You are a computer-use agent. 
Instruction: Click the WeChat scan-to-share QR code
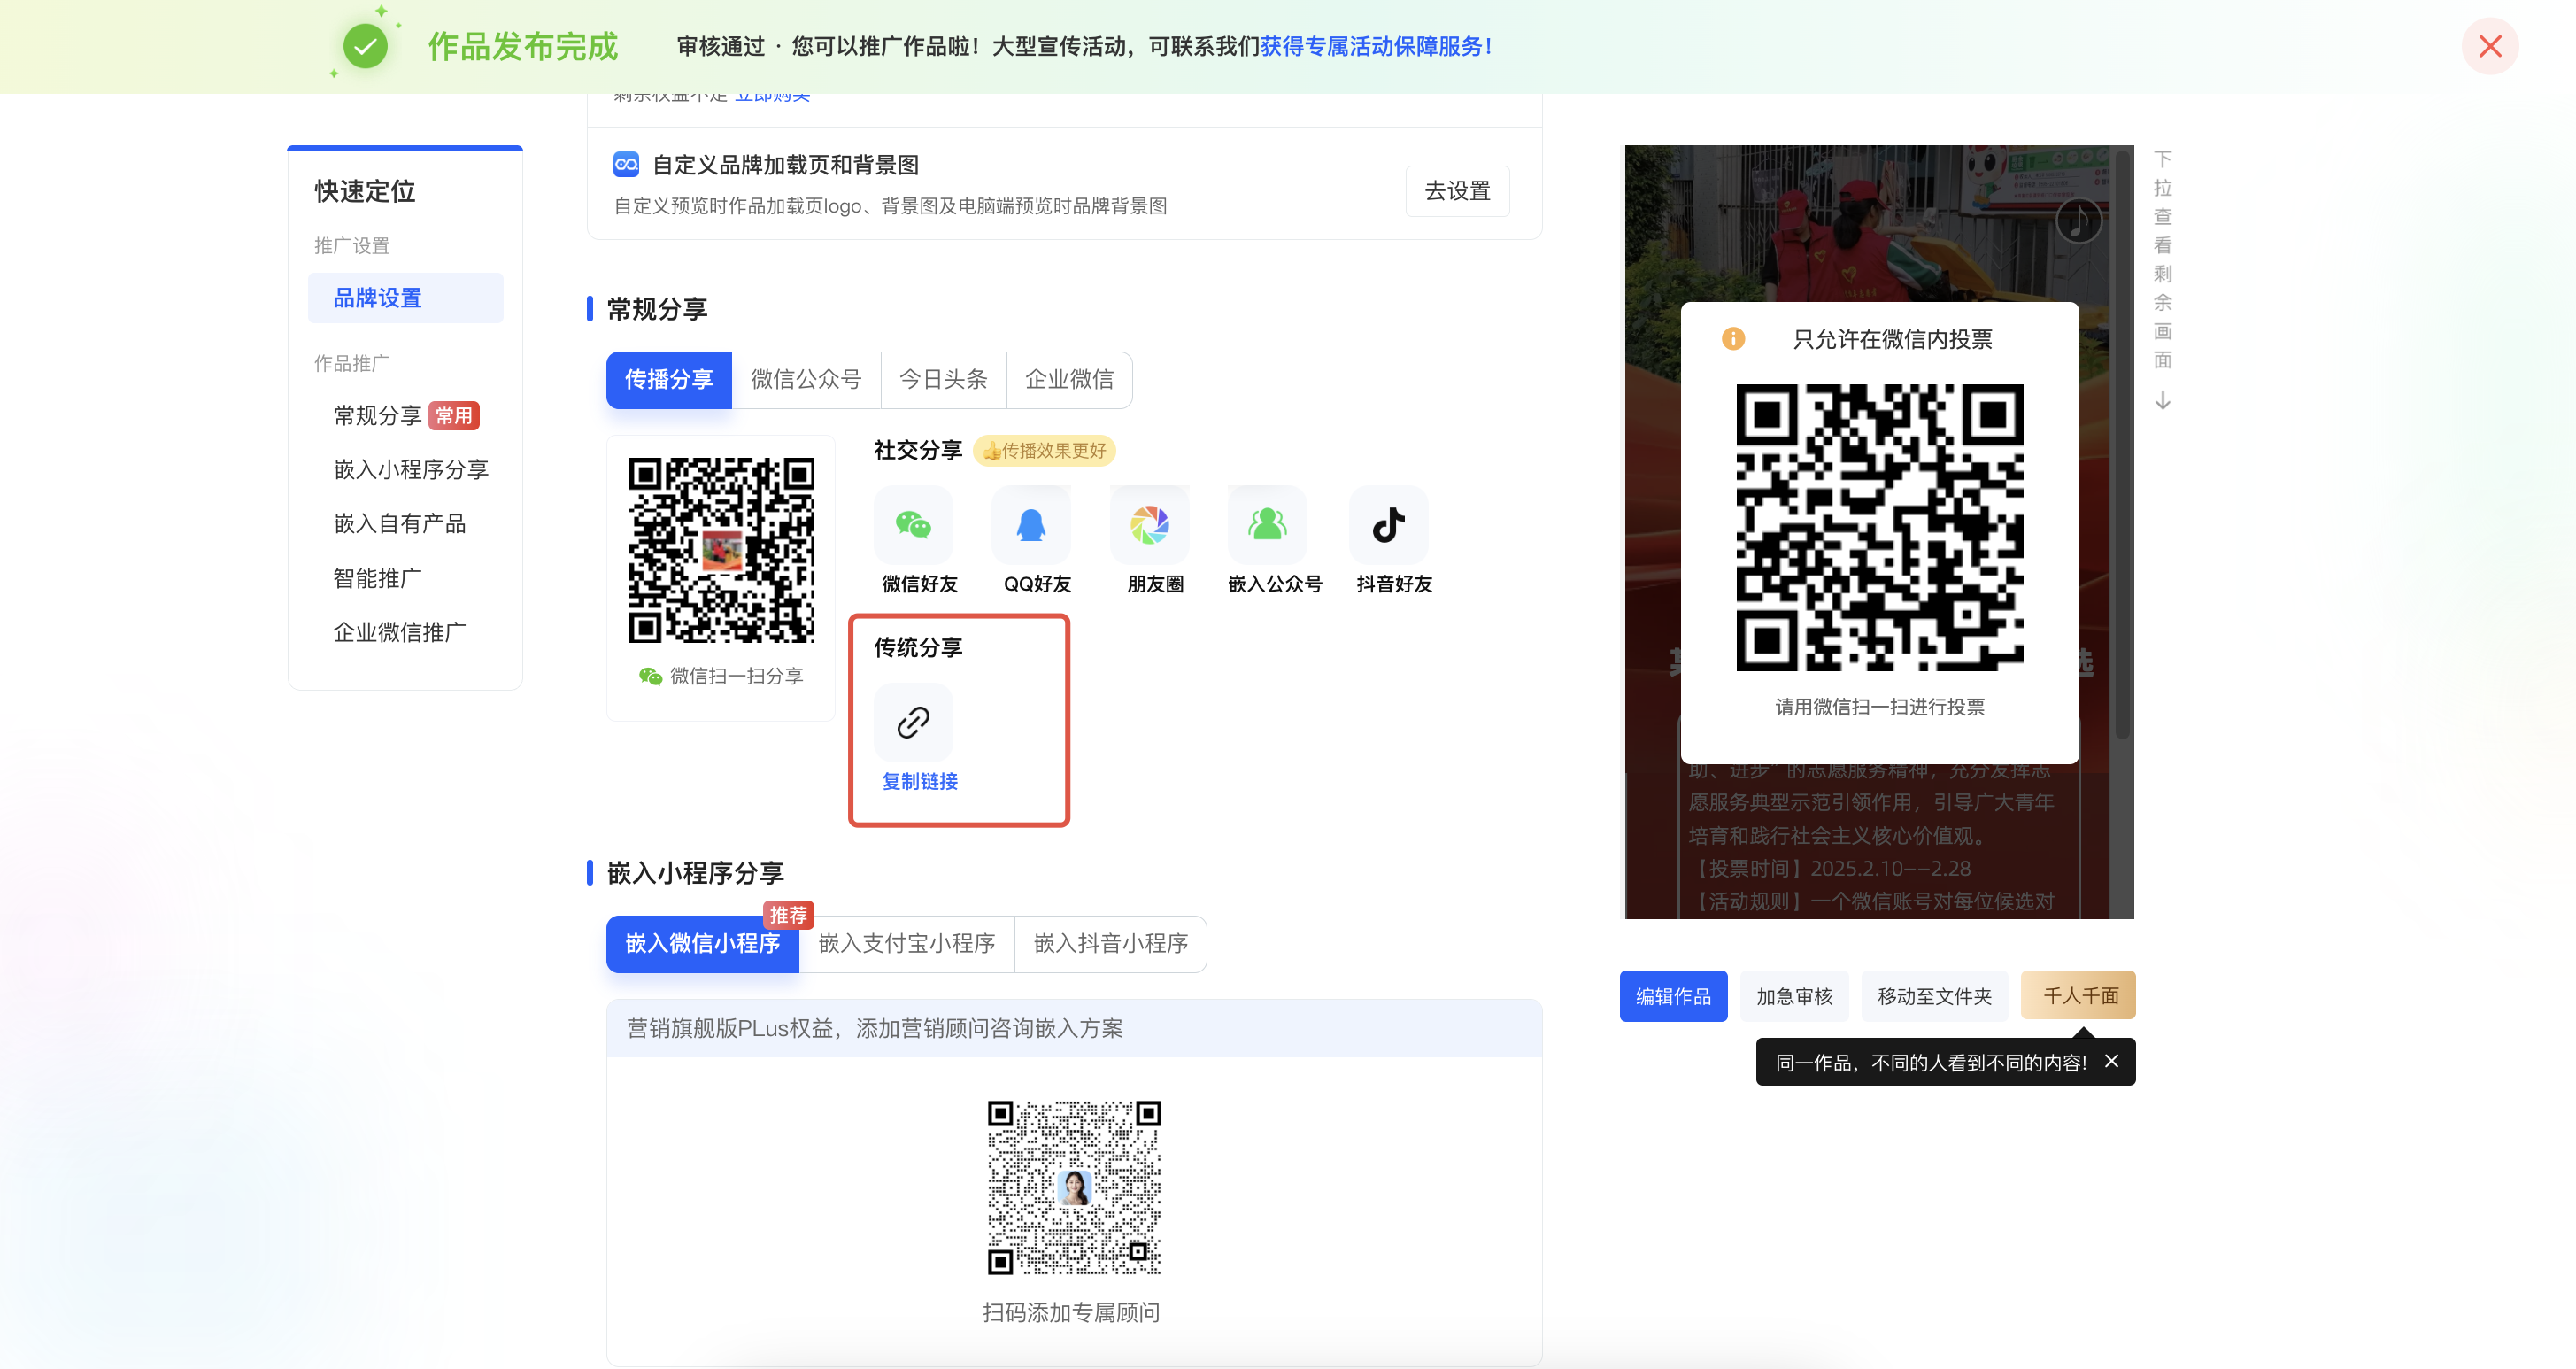point(721,550)
